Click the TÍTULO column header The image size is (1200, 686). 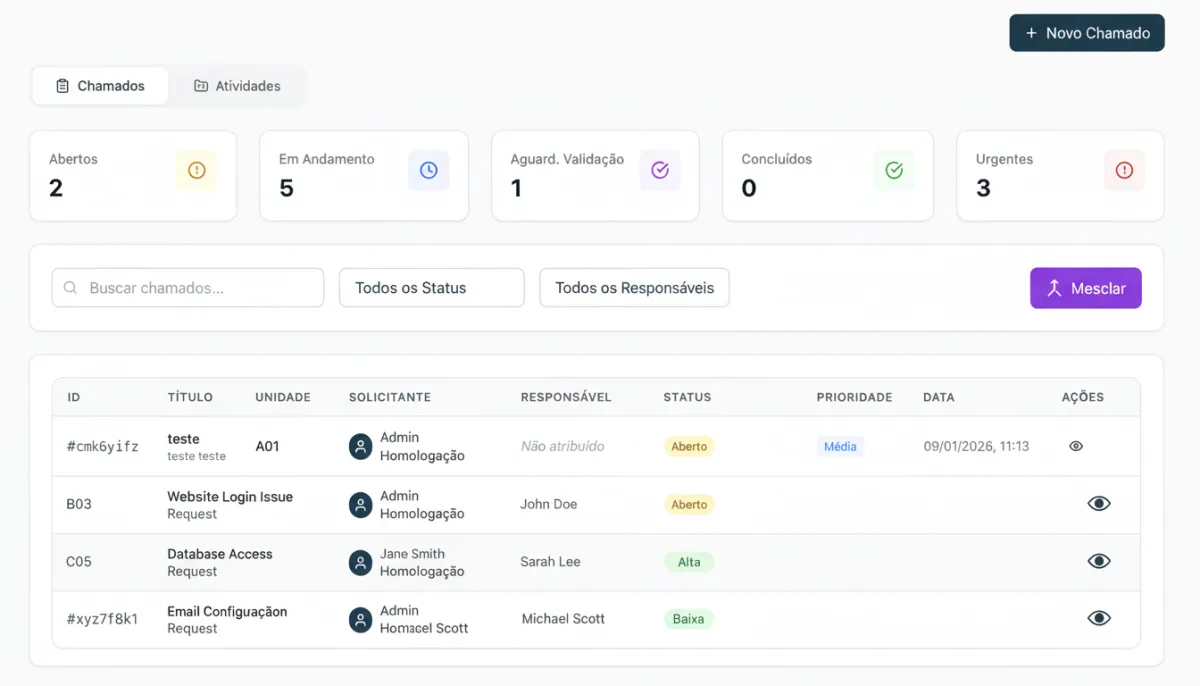click(190, 397)
